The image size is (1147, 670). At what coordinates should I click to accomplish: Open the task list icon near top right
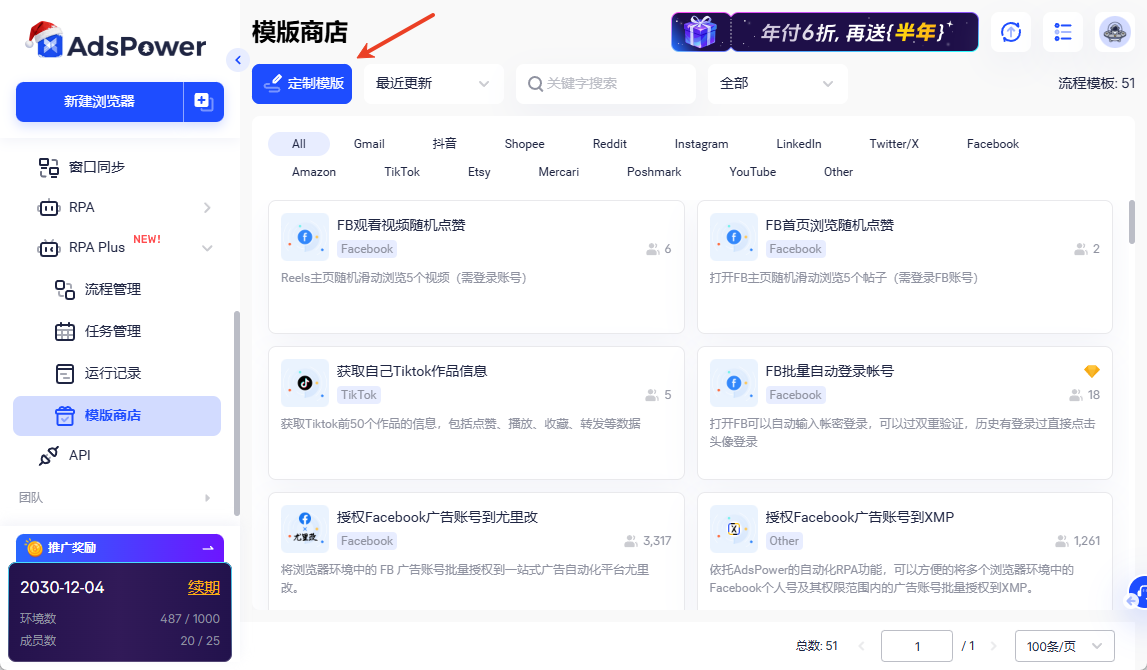point(1062,32)
